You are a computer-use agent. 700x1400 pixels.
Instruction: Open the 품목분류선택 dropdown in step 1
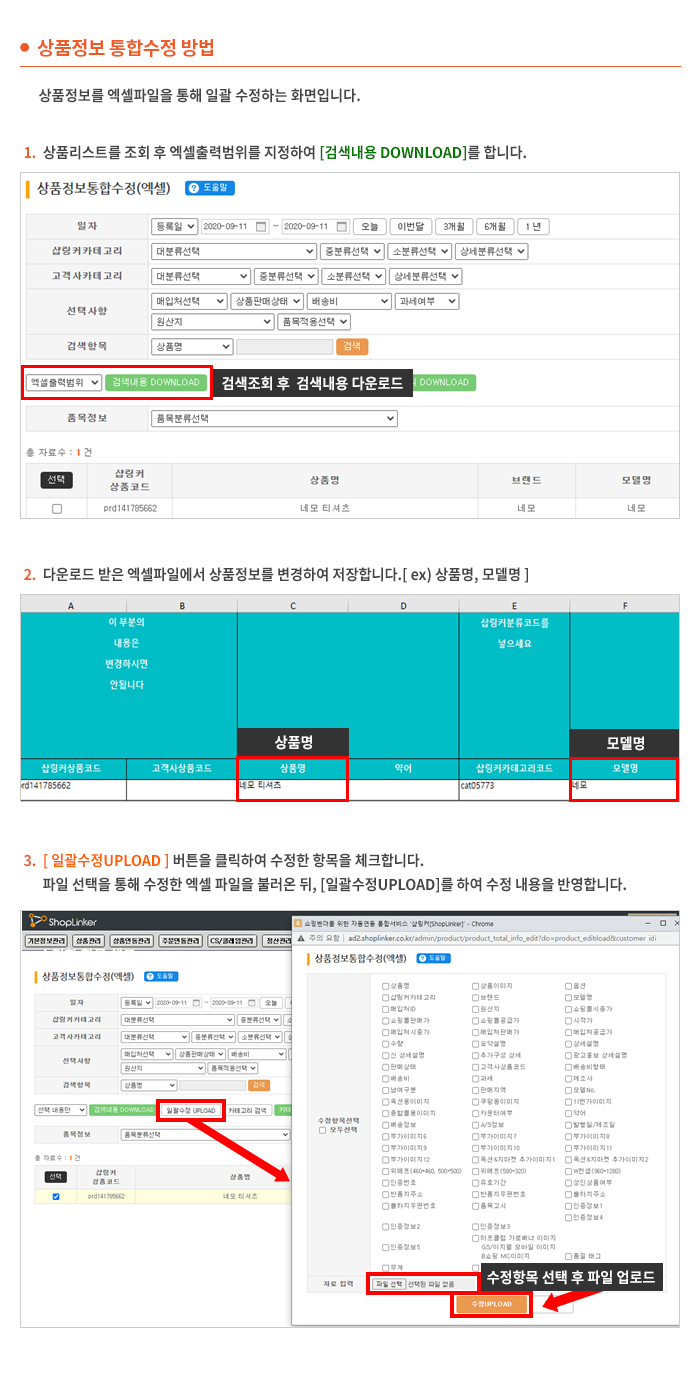(273, 418)
